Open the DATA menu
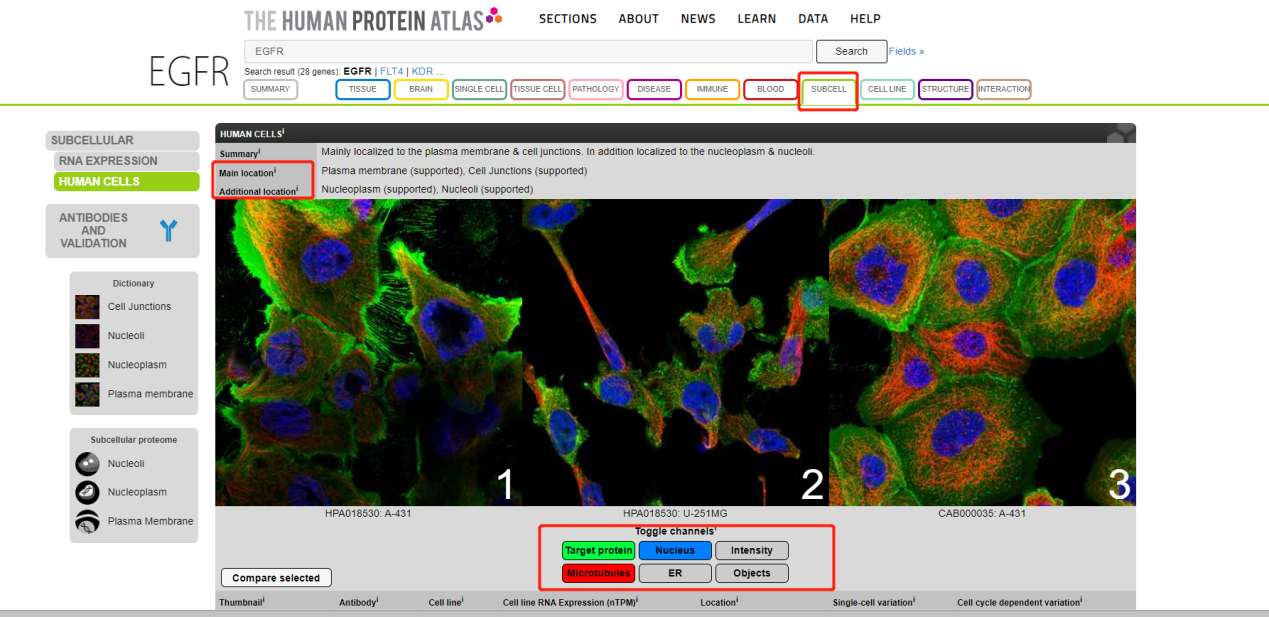Viewport: 1269px width, 617px height. 812,19
